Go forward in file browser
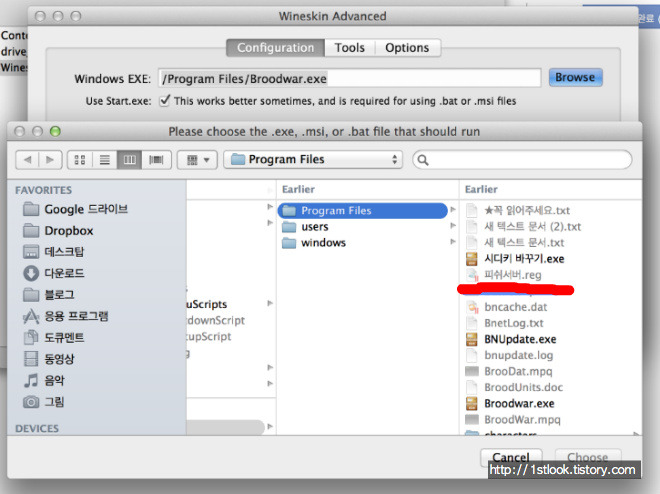The height and width of the screenshot is (494, 660). pyautogui.click(x=50, y=160)
